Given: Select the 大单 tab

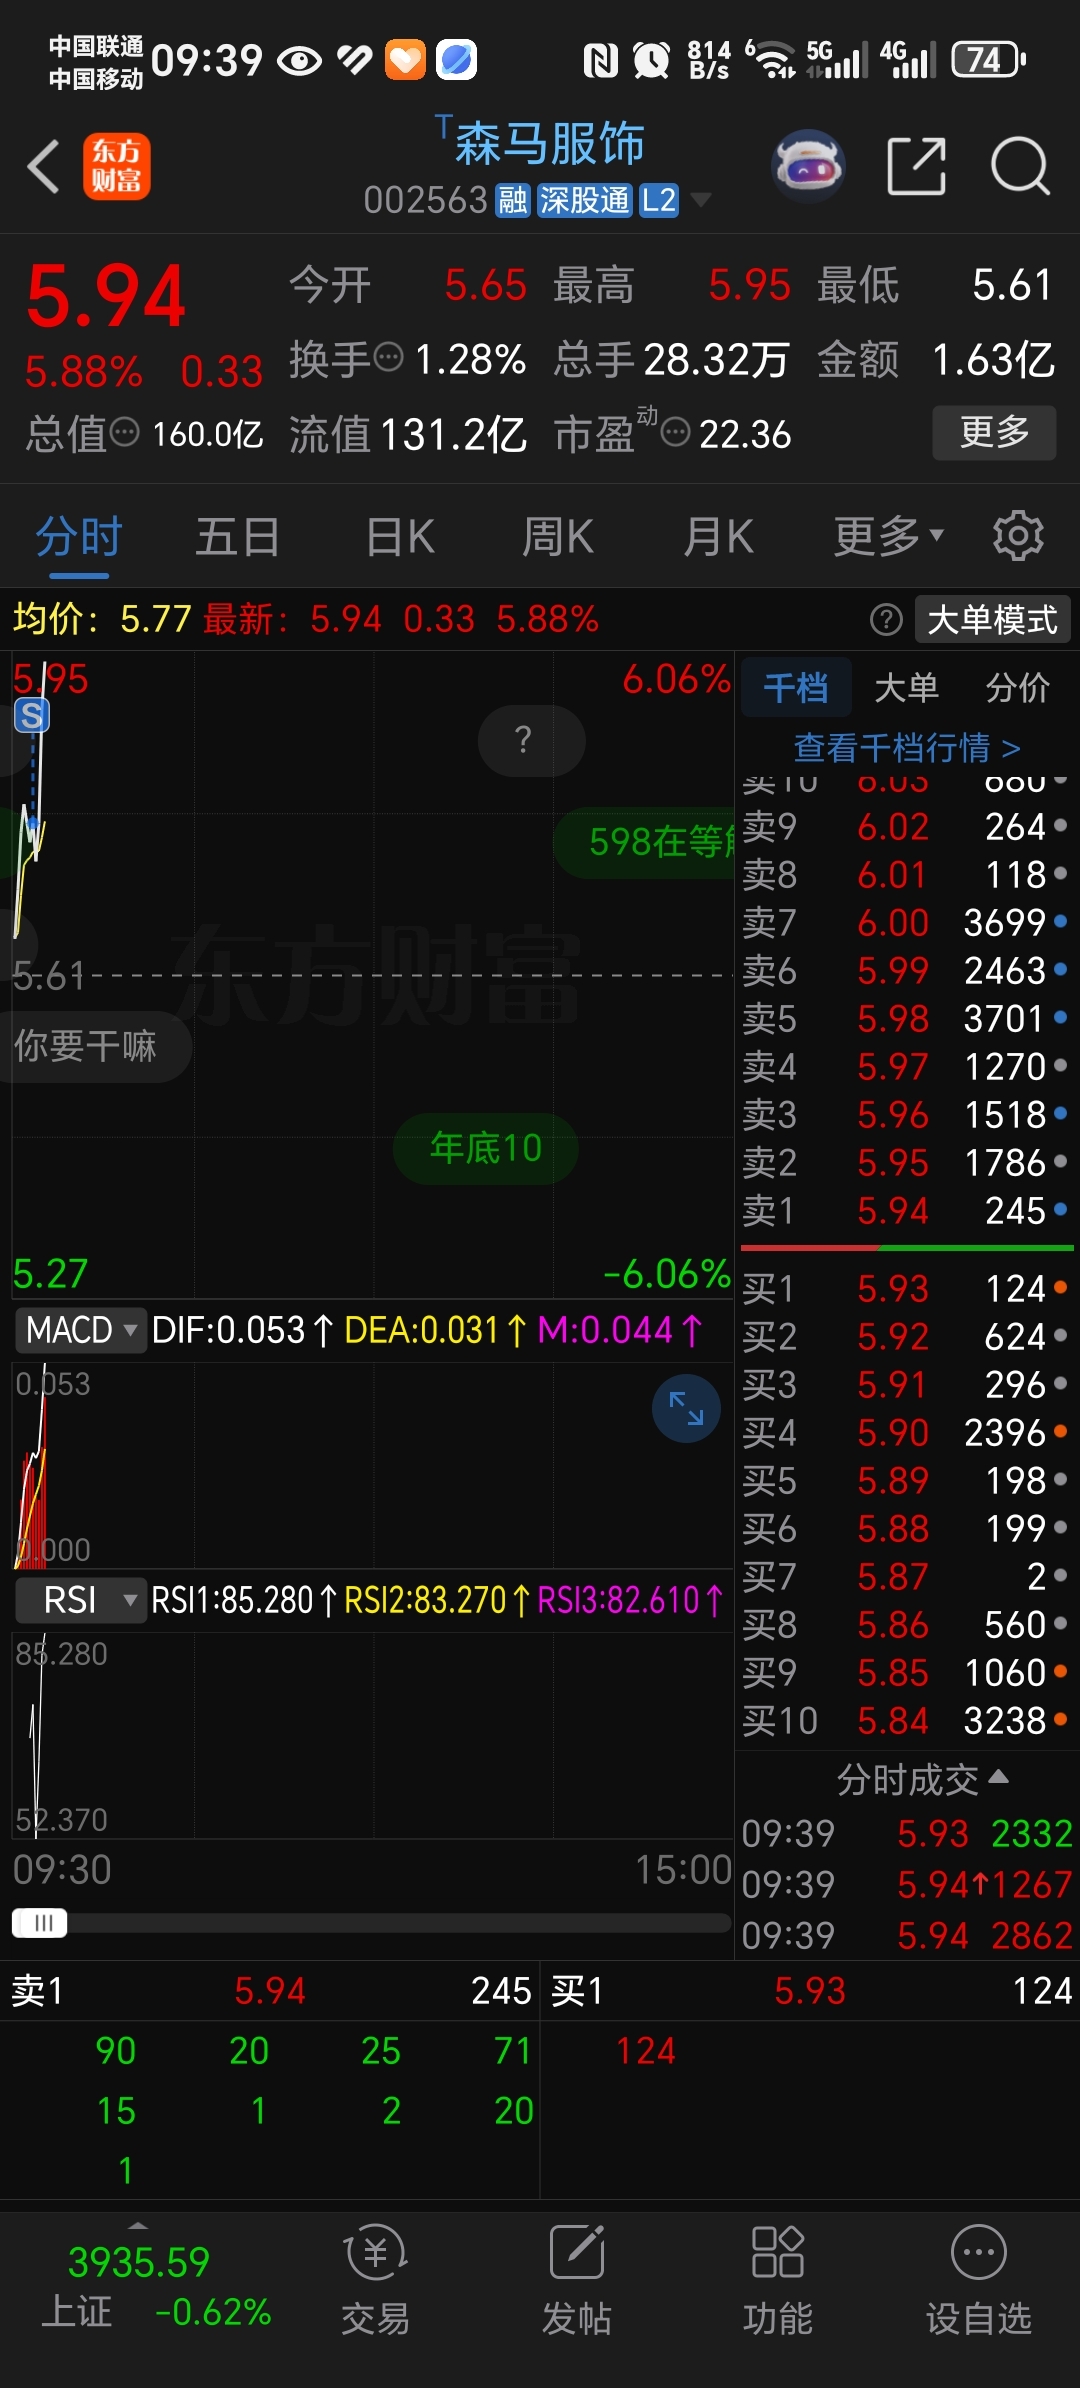Looking at the screenshot, I should click(906, 687).
